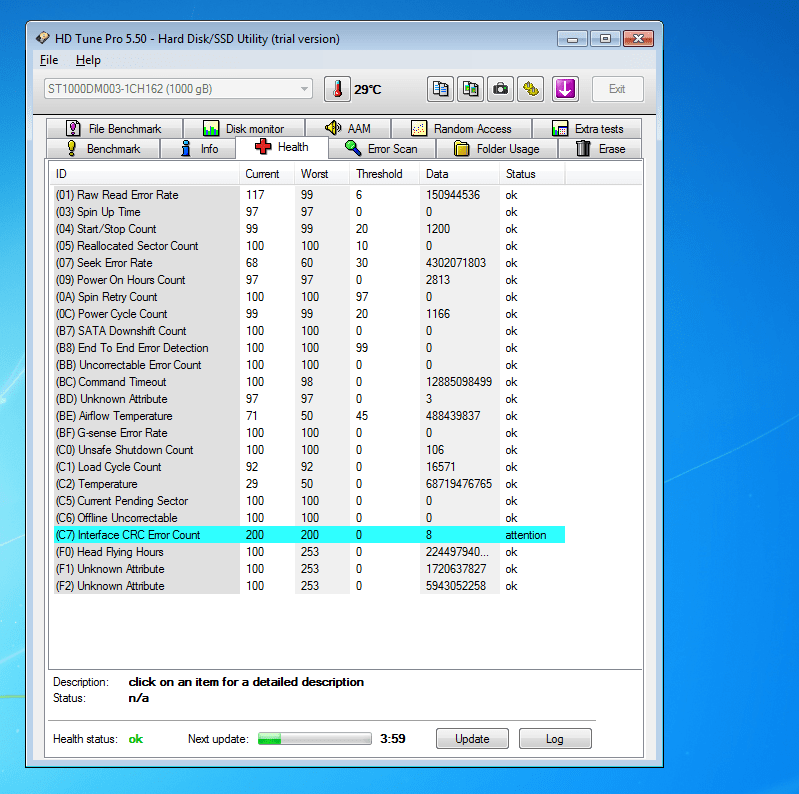This screenshot has width=799, height=794.
Task: Sort by the ID column header
Action: [144, 174]
